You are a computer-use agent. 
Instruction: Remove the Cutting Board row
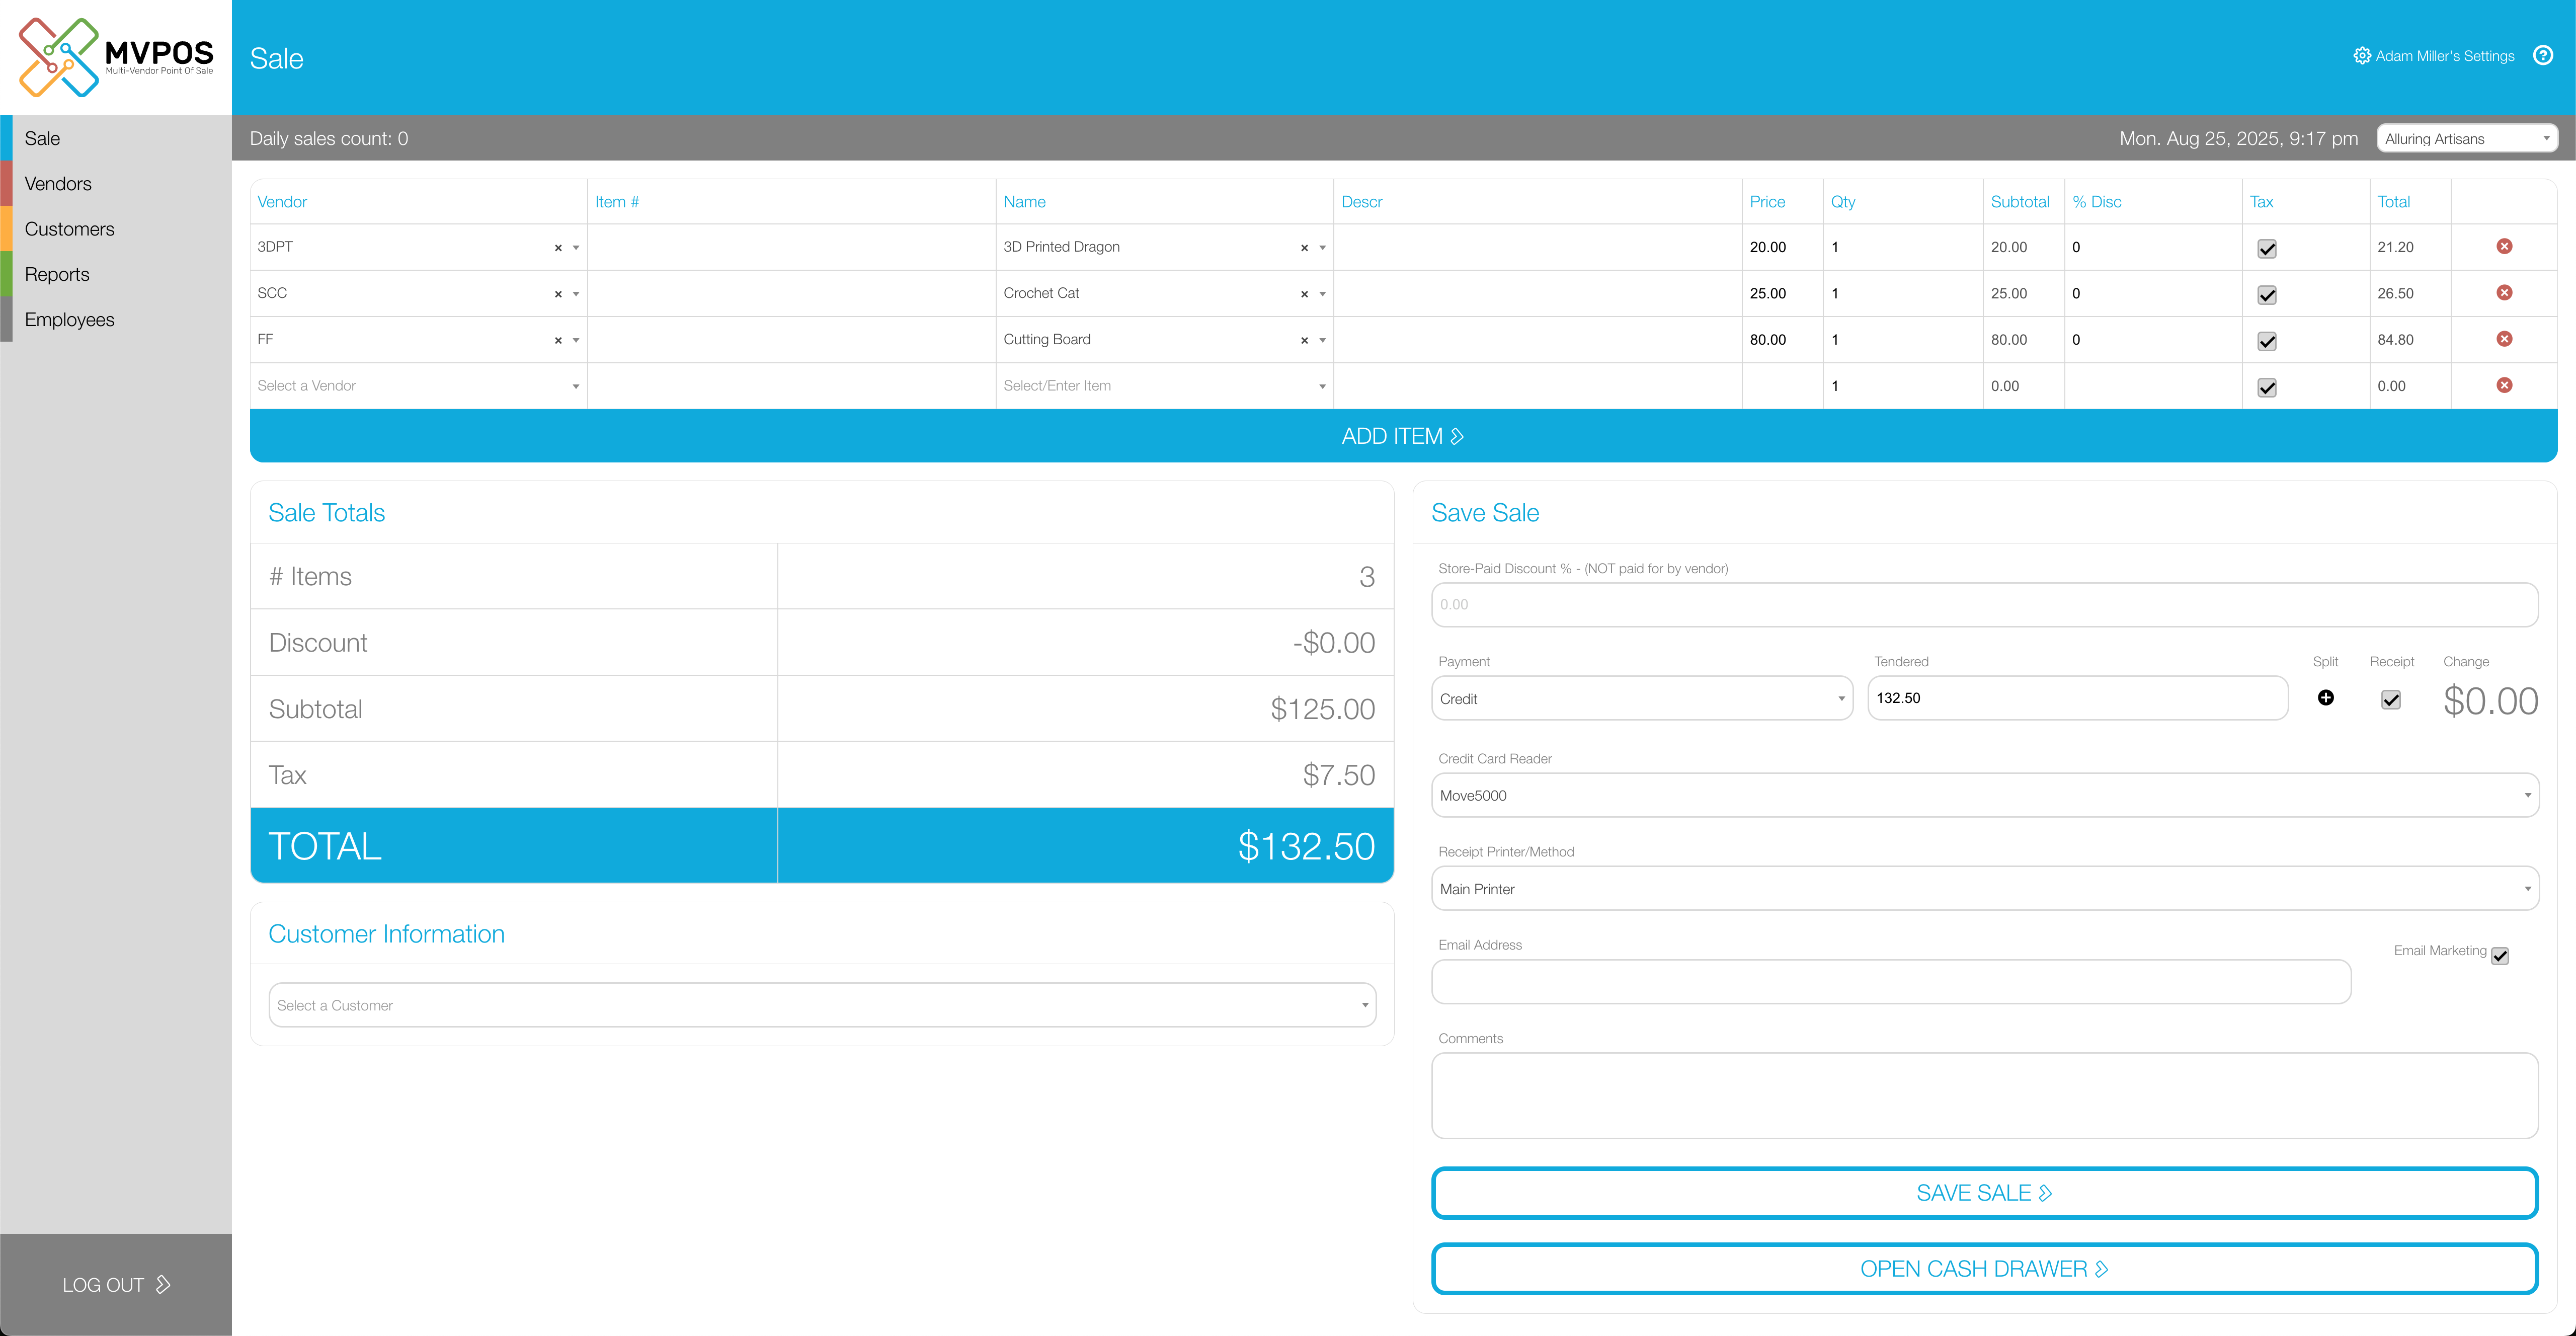pos(2504,339)
